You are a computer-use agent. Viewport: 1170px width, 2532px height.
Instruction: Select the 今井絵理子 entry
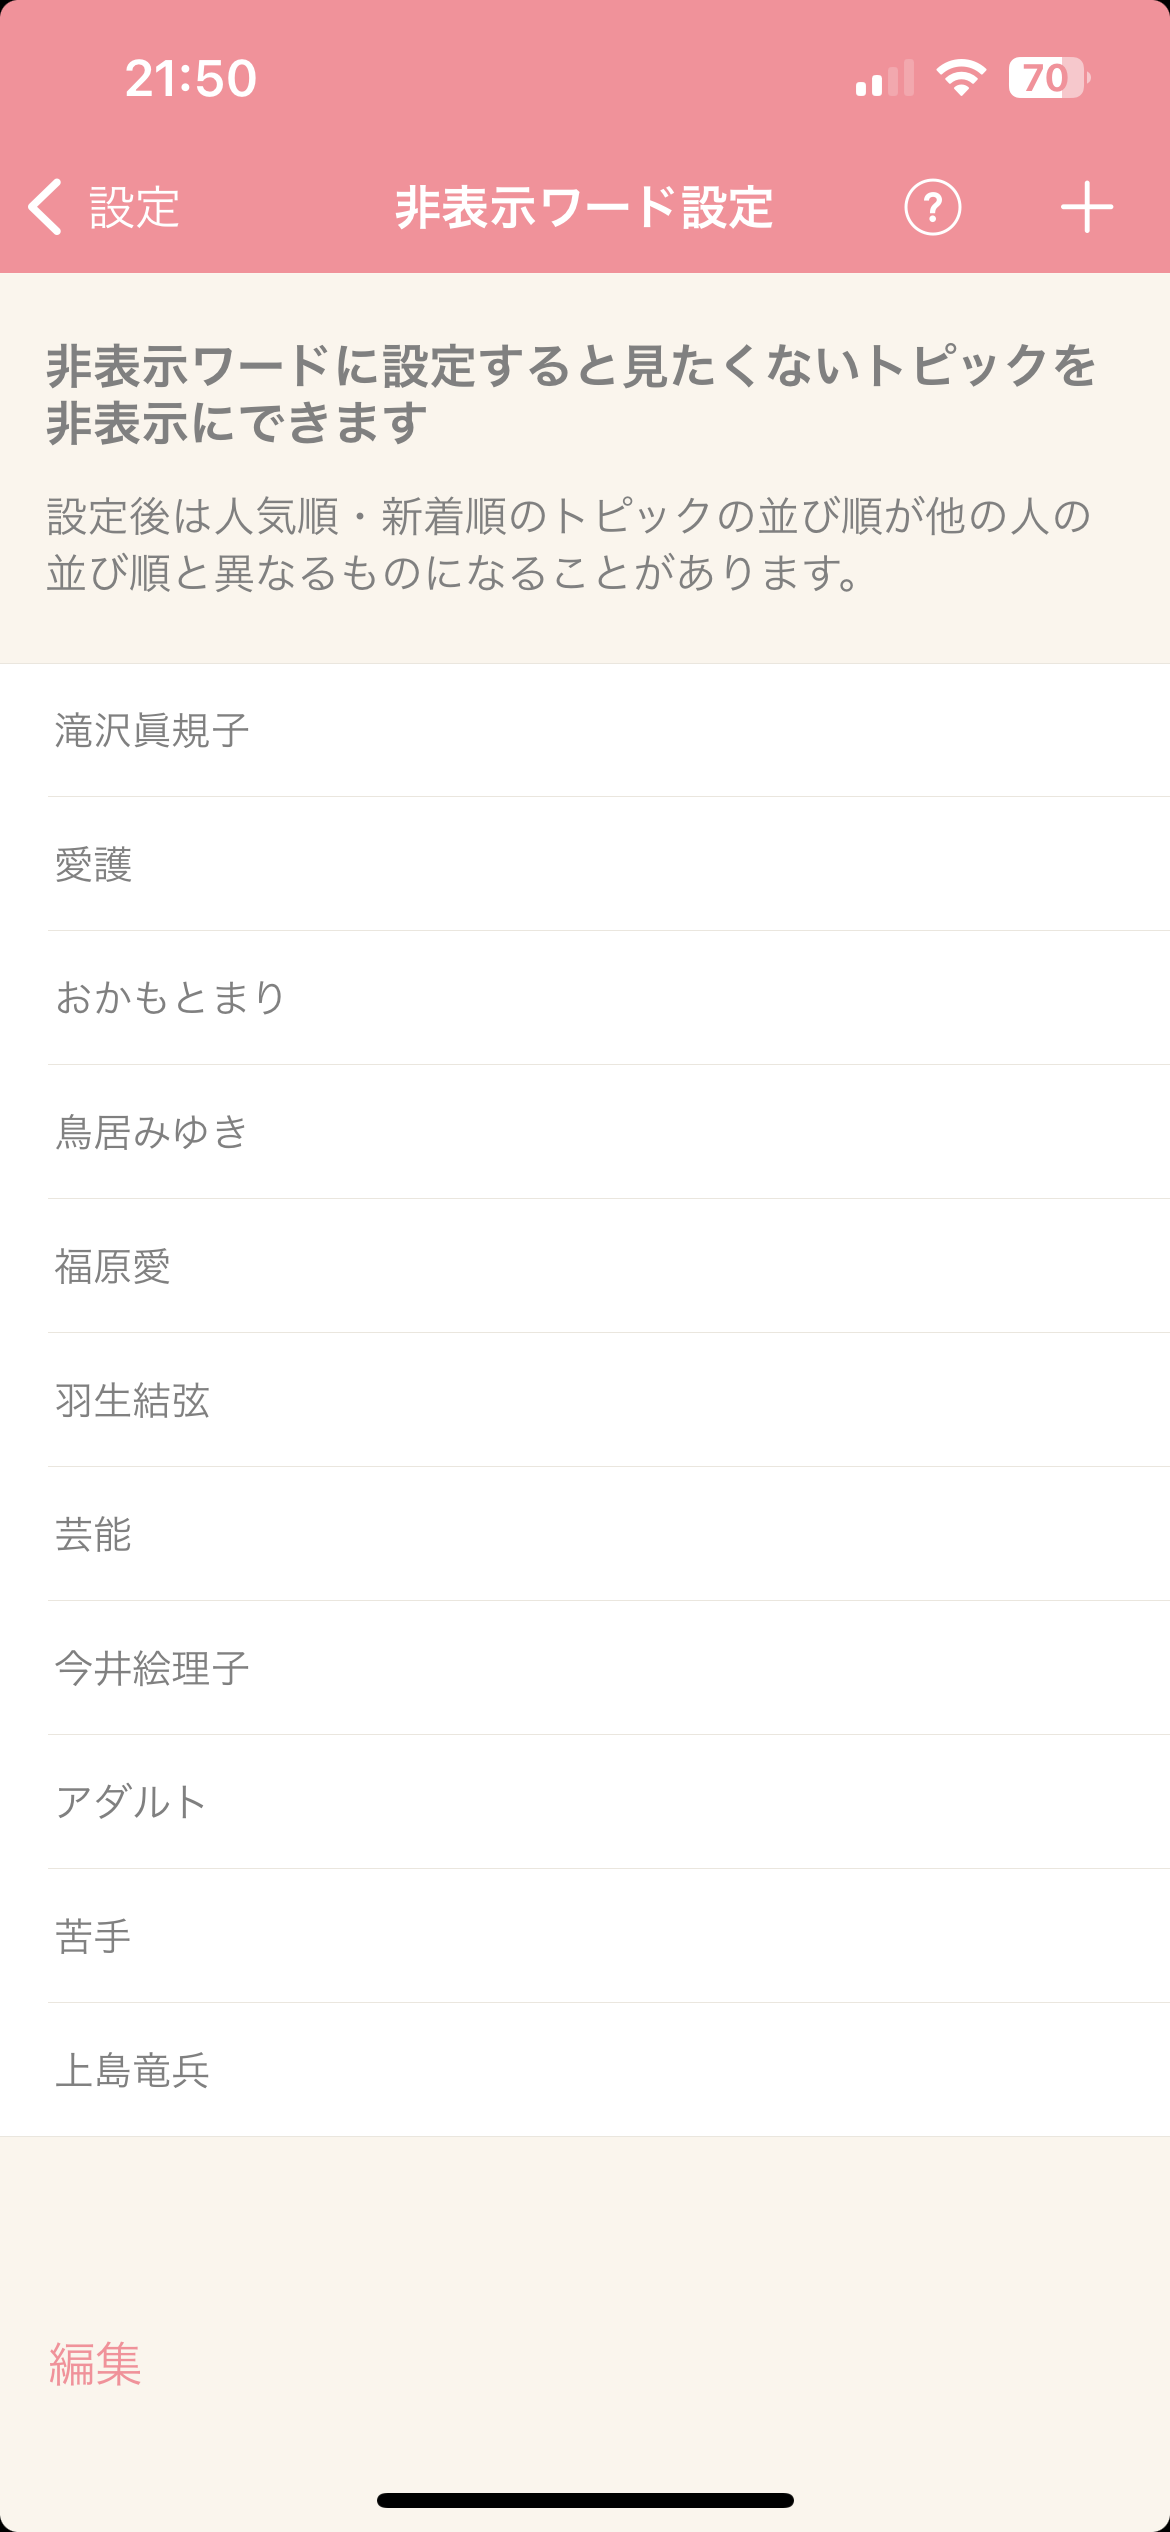click(x=585, y=1668)
